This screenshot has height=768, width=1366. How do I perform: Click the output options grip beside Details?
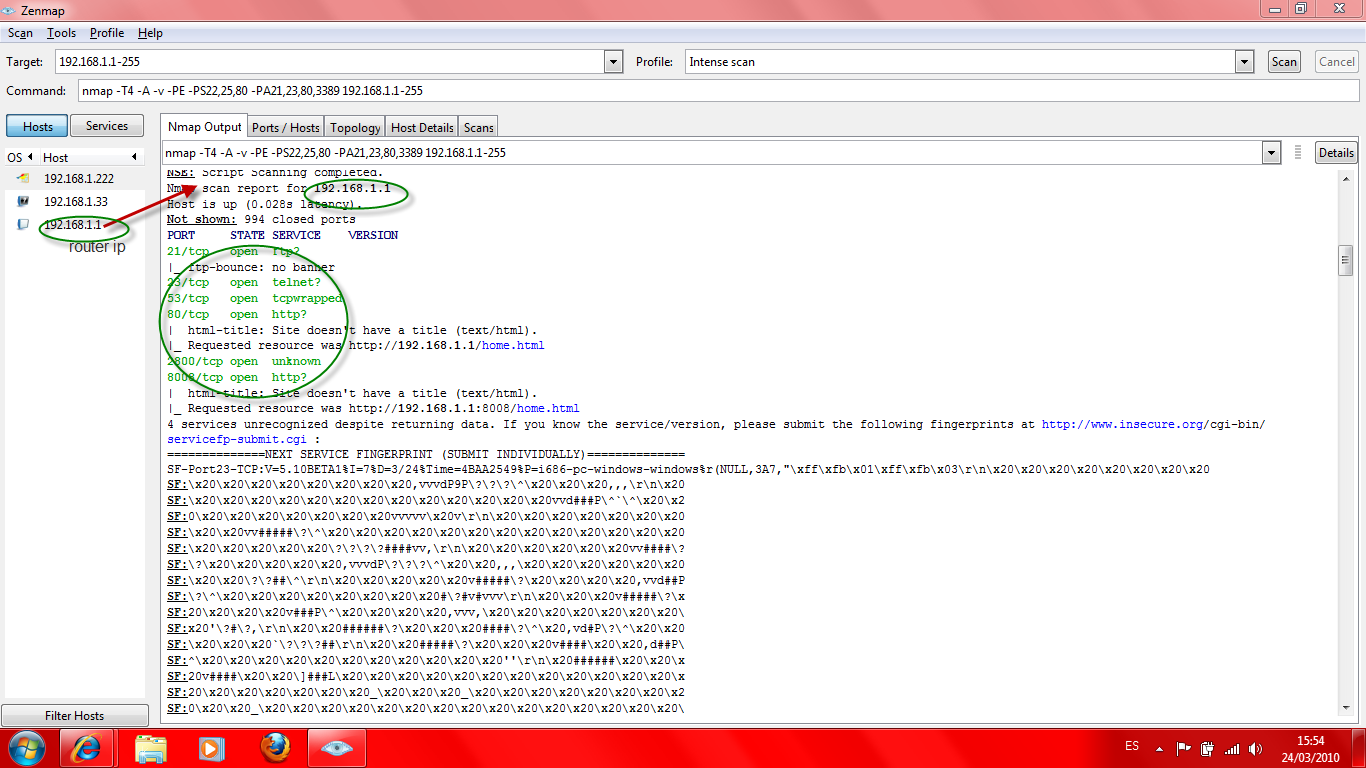(x=1298, y=153)
